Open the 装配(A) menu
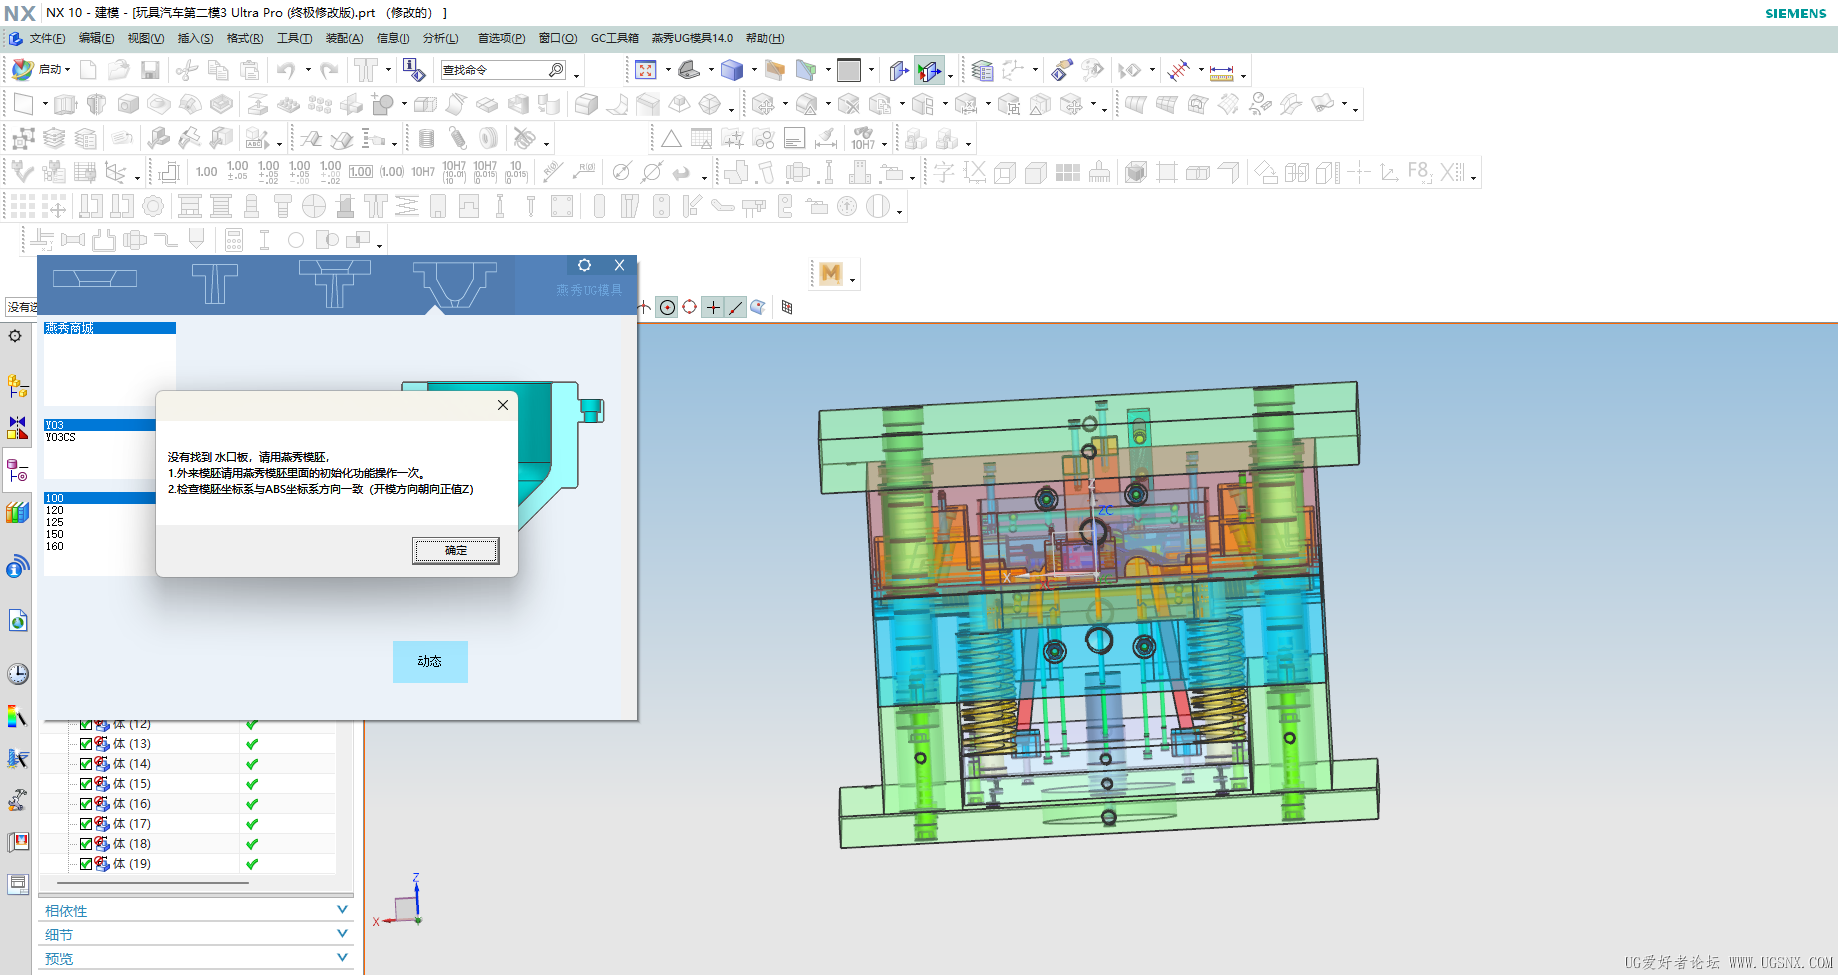Screen dimensions: 1838x975 pos(344,38)
